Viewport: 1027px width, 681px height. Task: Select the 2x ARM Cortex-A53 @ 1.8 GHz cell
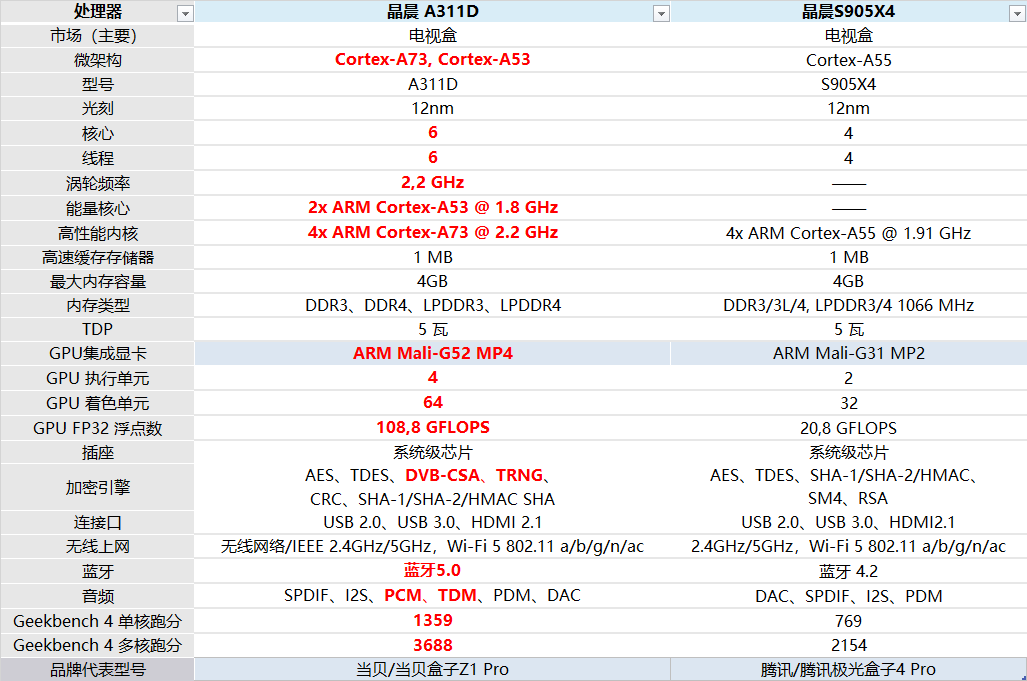[x=432, y=208]
